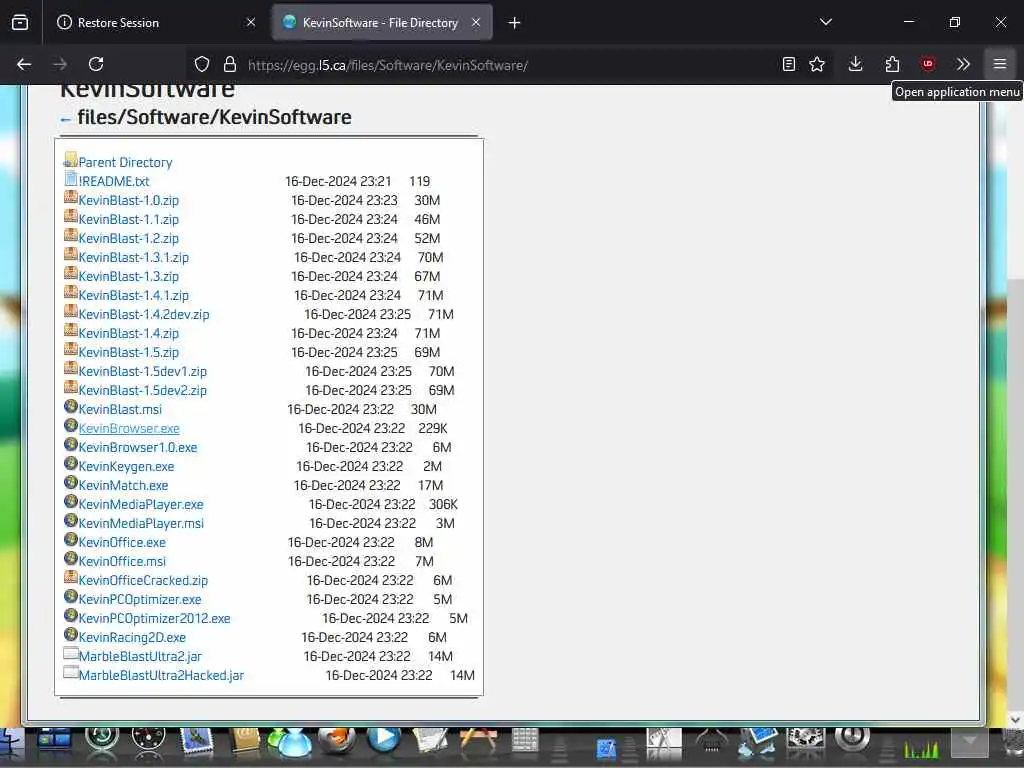Close the KevinSoftware File Directory tab

pos(476,23)
